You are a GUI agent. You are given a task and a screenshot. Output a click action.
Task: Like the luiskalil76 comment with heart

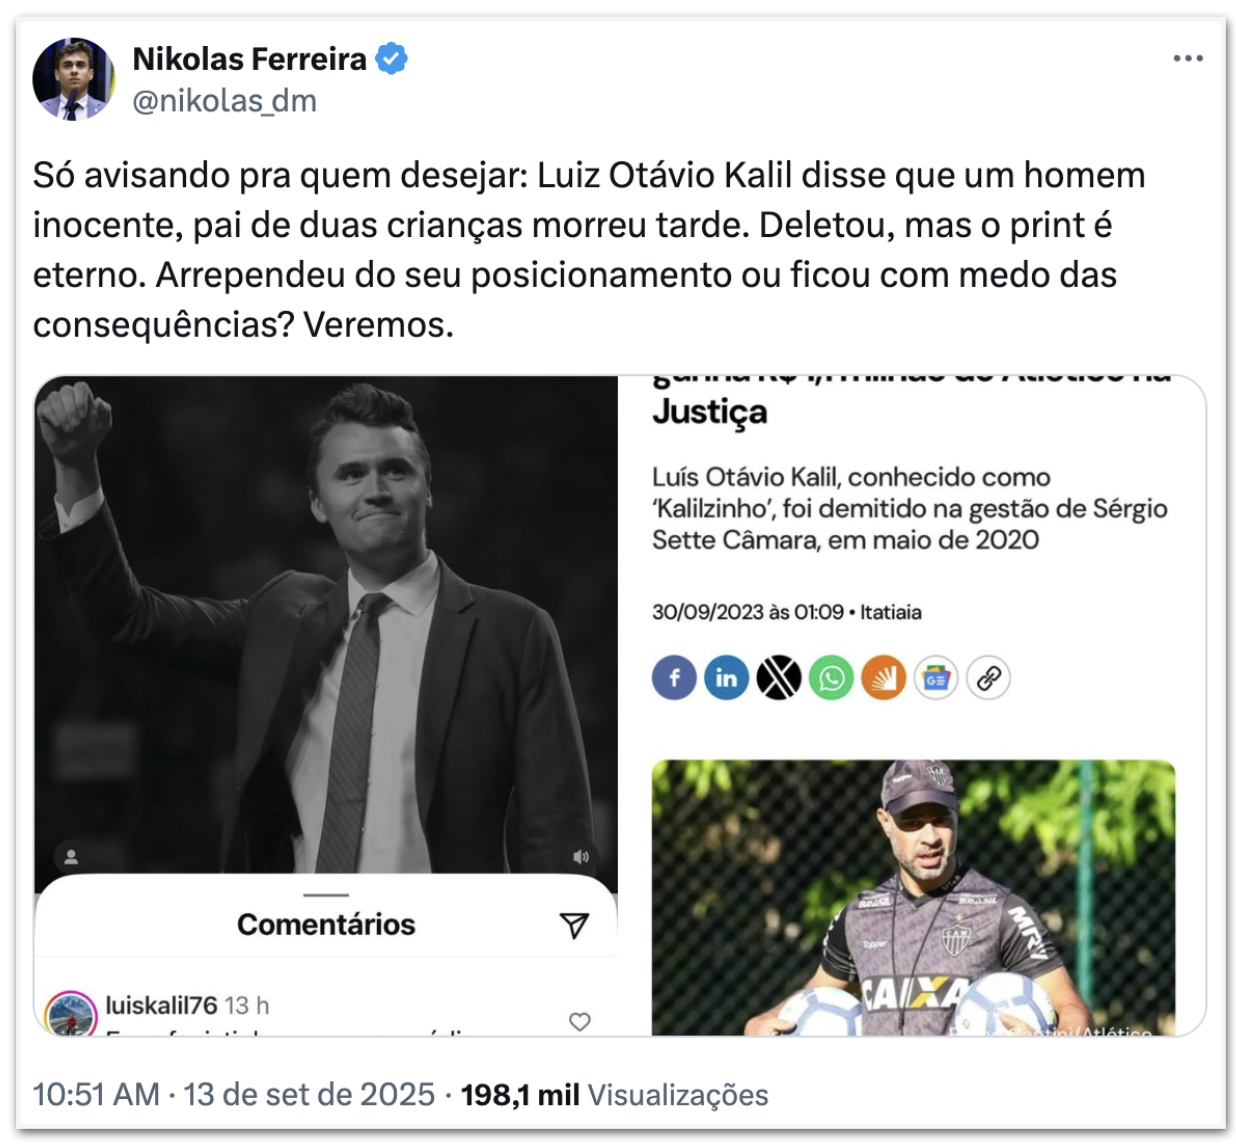pos(580,1021)
